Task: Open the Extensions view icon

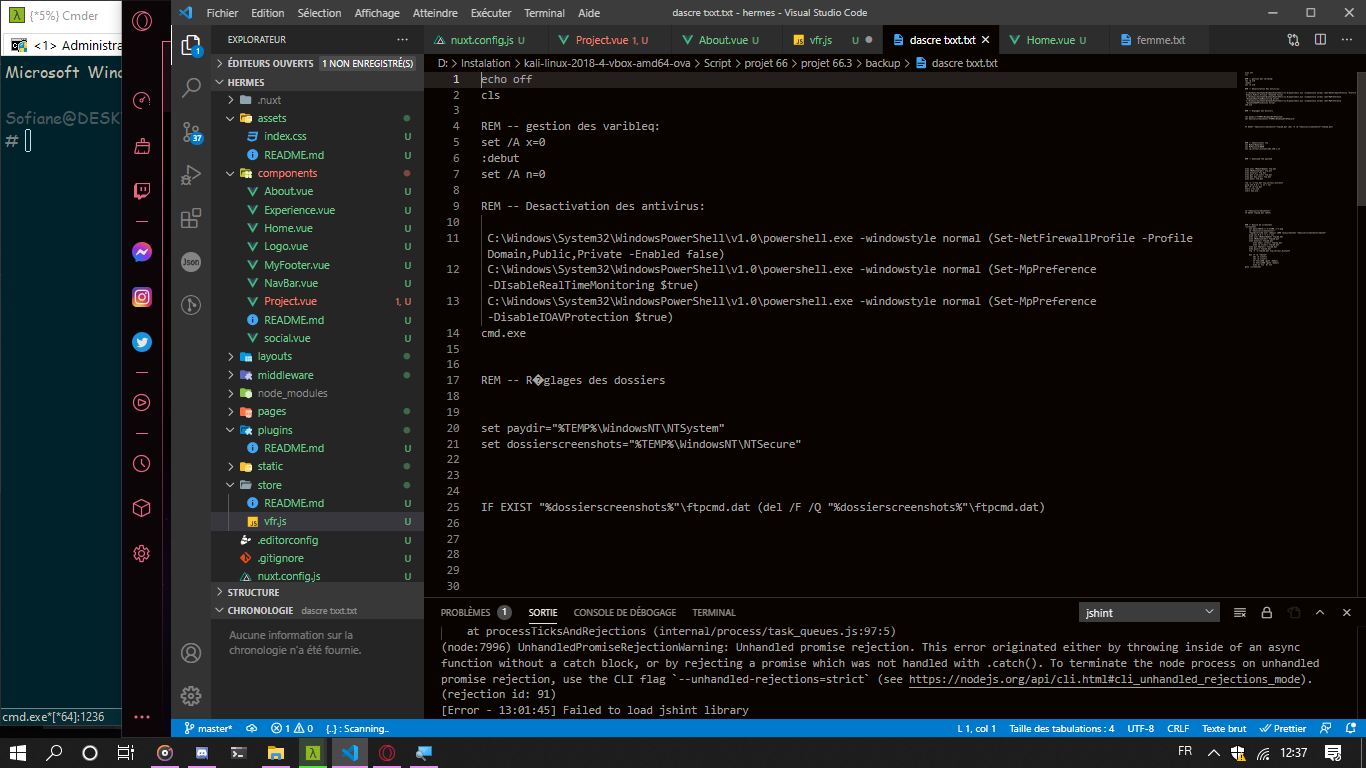Action: pos(191,218)
